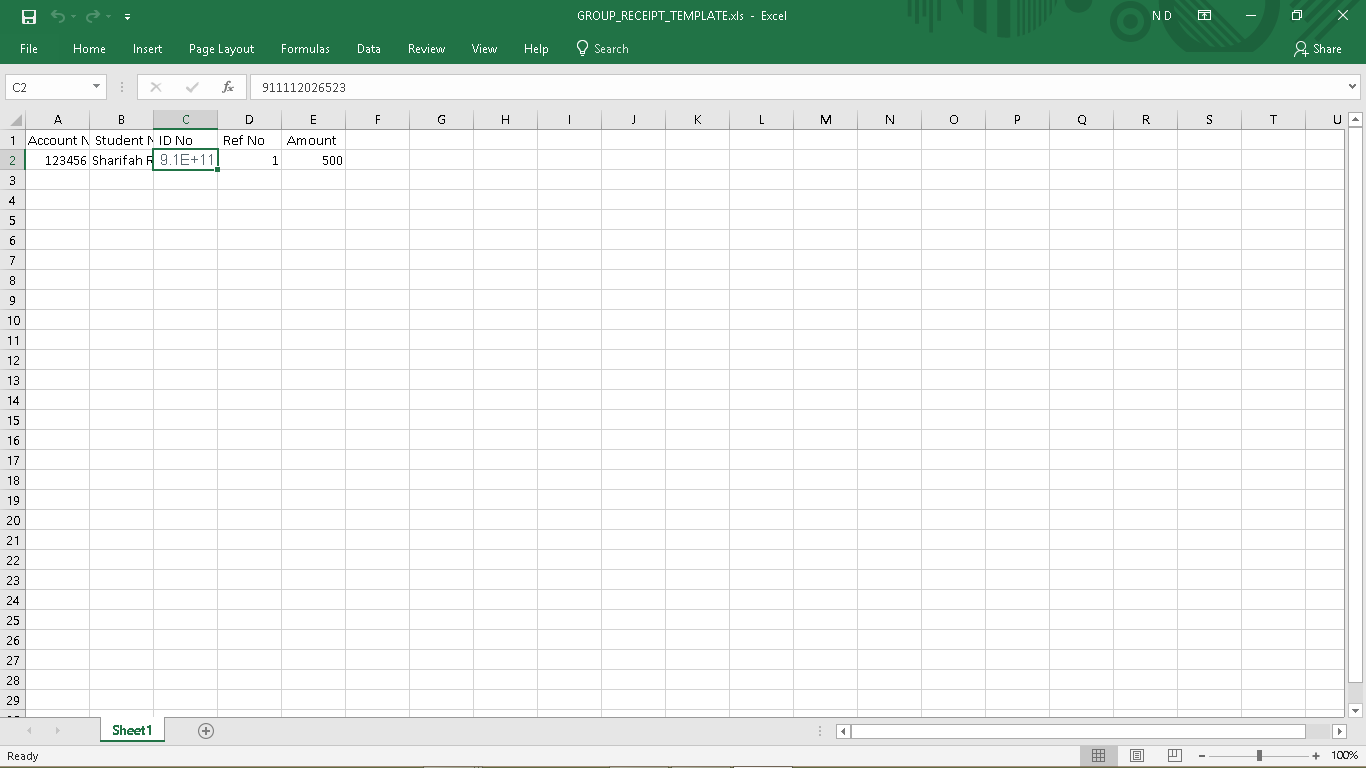Click the vertical scrollbar down arrow
The width and height of the screenshot is (1366, 768).
pyautogui.click(x=1356, y=710)
